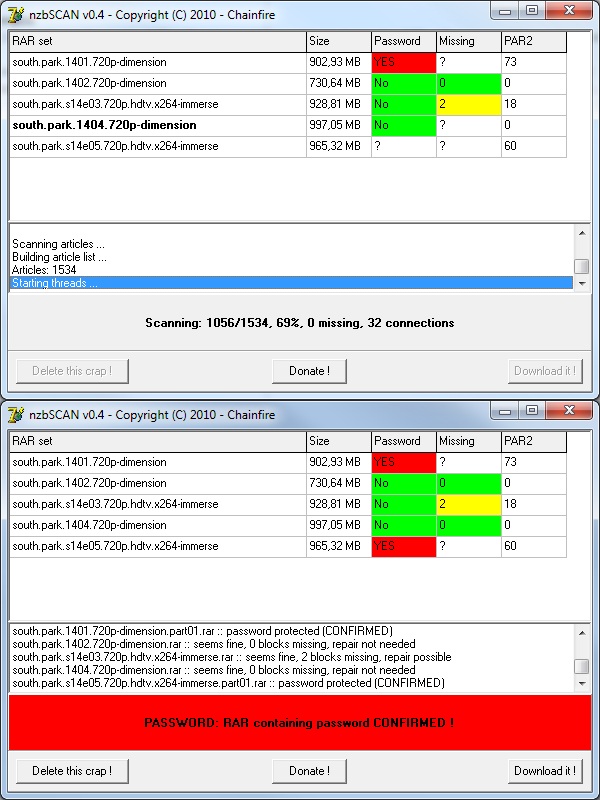Select 'Building article list ...' log line
Screen dimensions: 600x800
[291, 257]
